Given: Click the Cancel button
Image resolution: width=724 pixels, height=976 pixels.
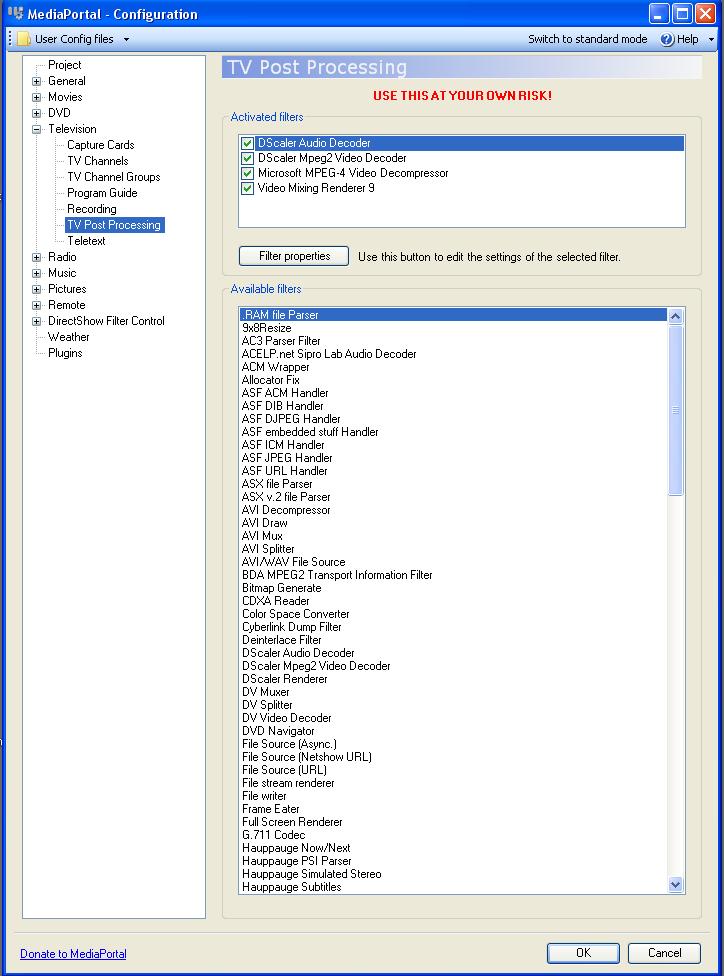Looking at the screenshot, I should pos(664,953).
